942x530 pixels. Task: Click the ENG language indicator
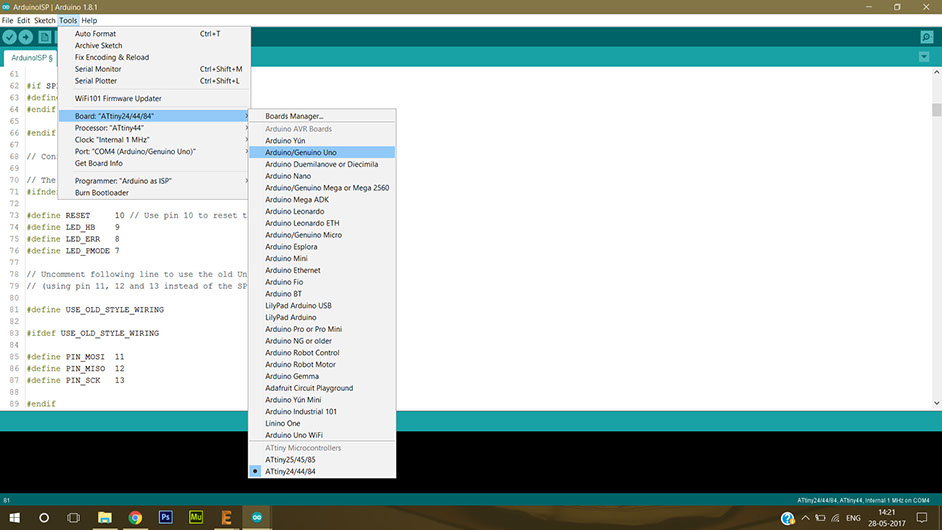click(x=853, y=518)
